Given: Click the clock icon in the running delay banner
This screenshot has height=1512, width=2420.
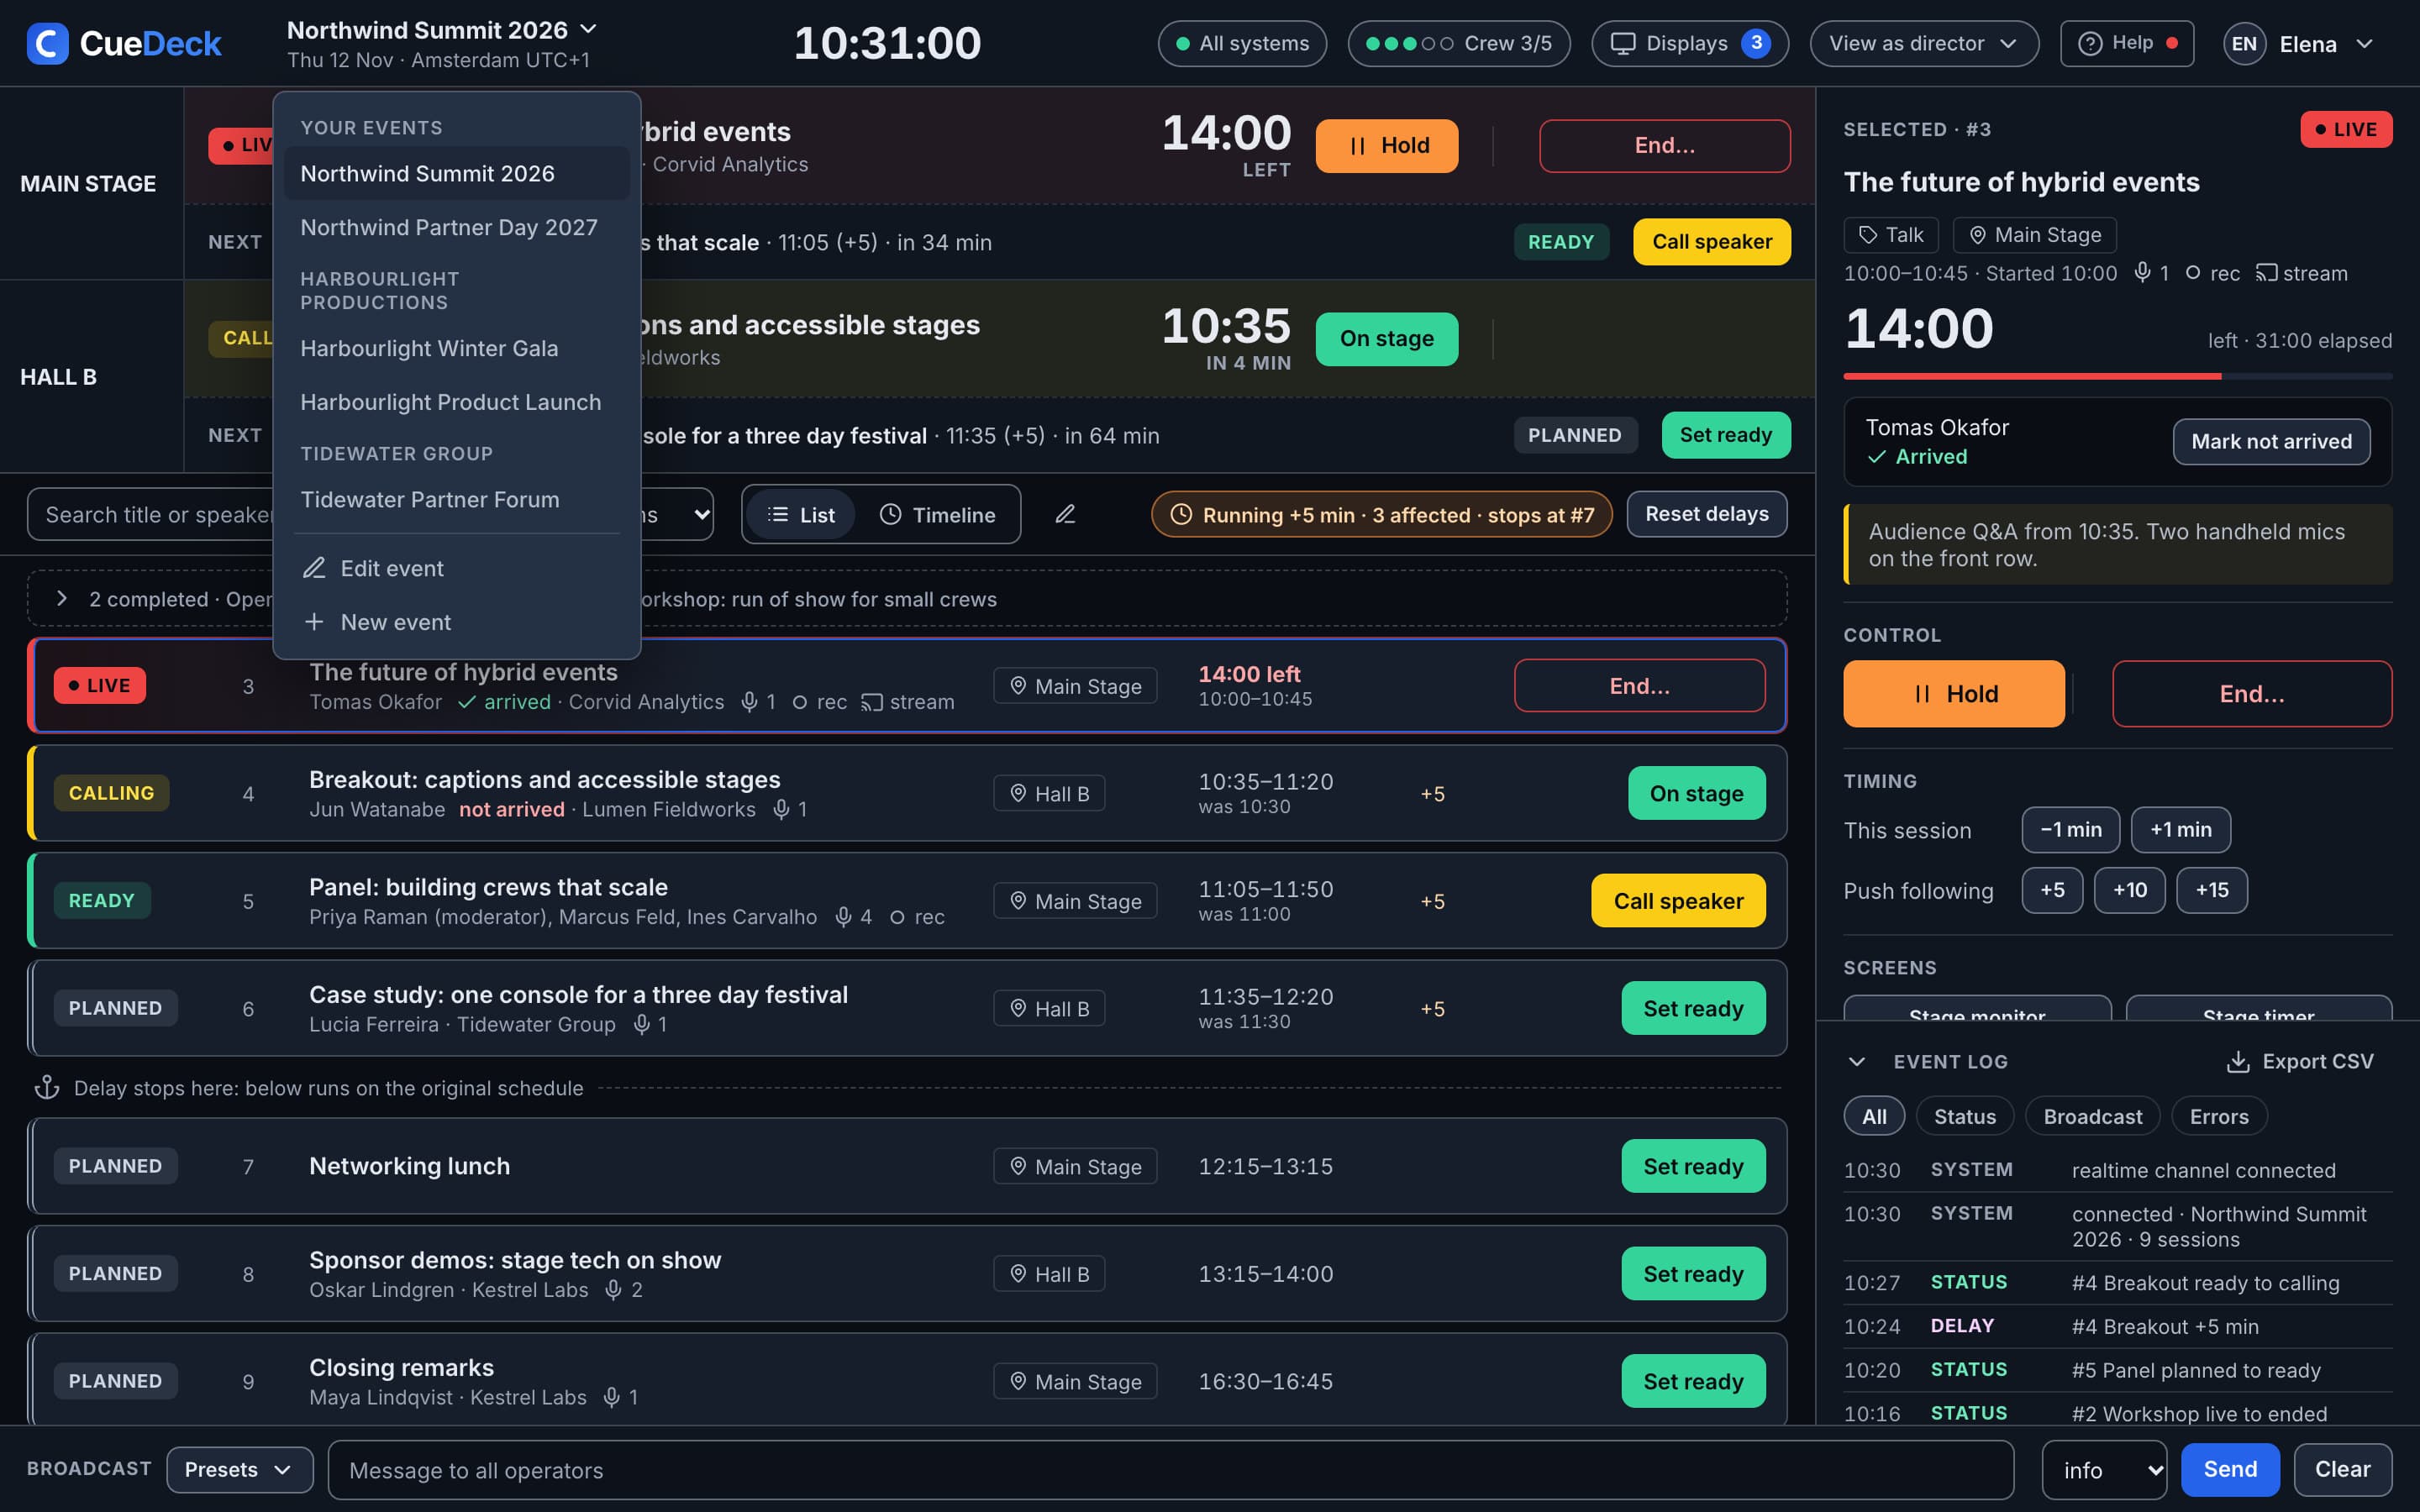Looking at the screenshot, I should coord(1181,514).
